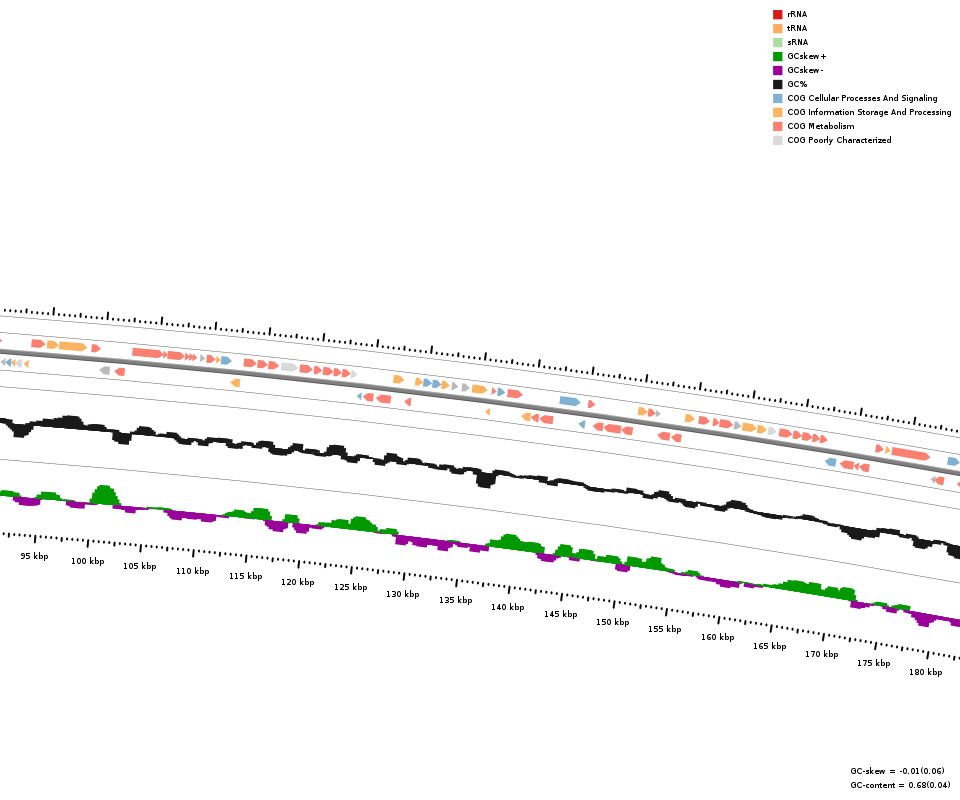Click the long salmon gene arrow near 175 kbp
This screenshot has height=800, width=960.
910,454
